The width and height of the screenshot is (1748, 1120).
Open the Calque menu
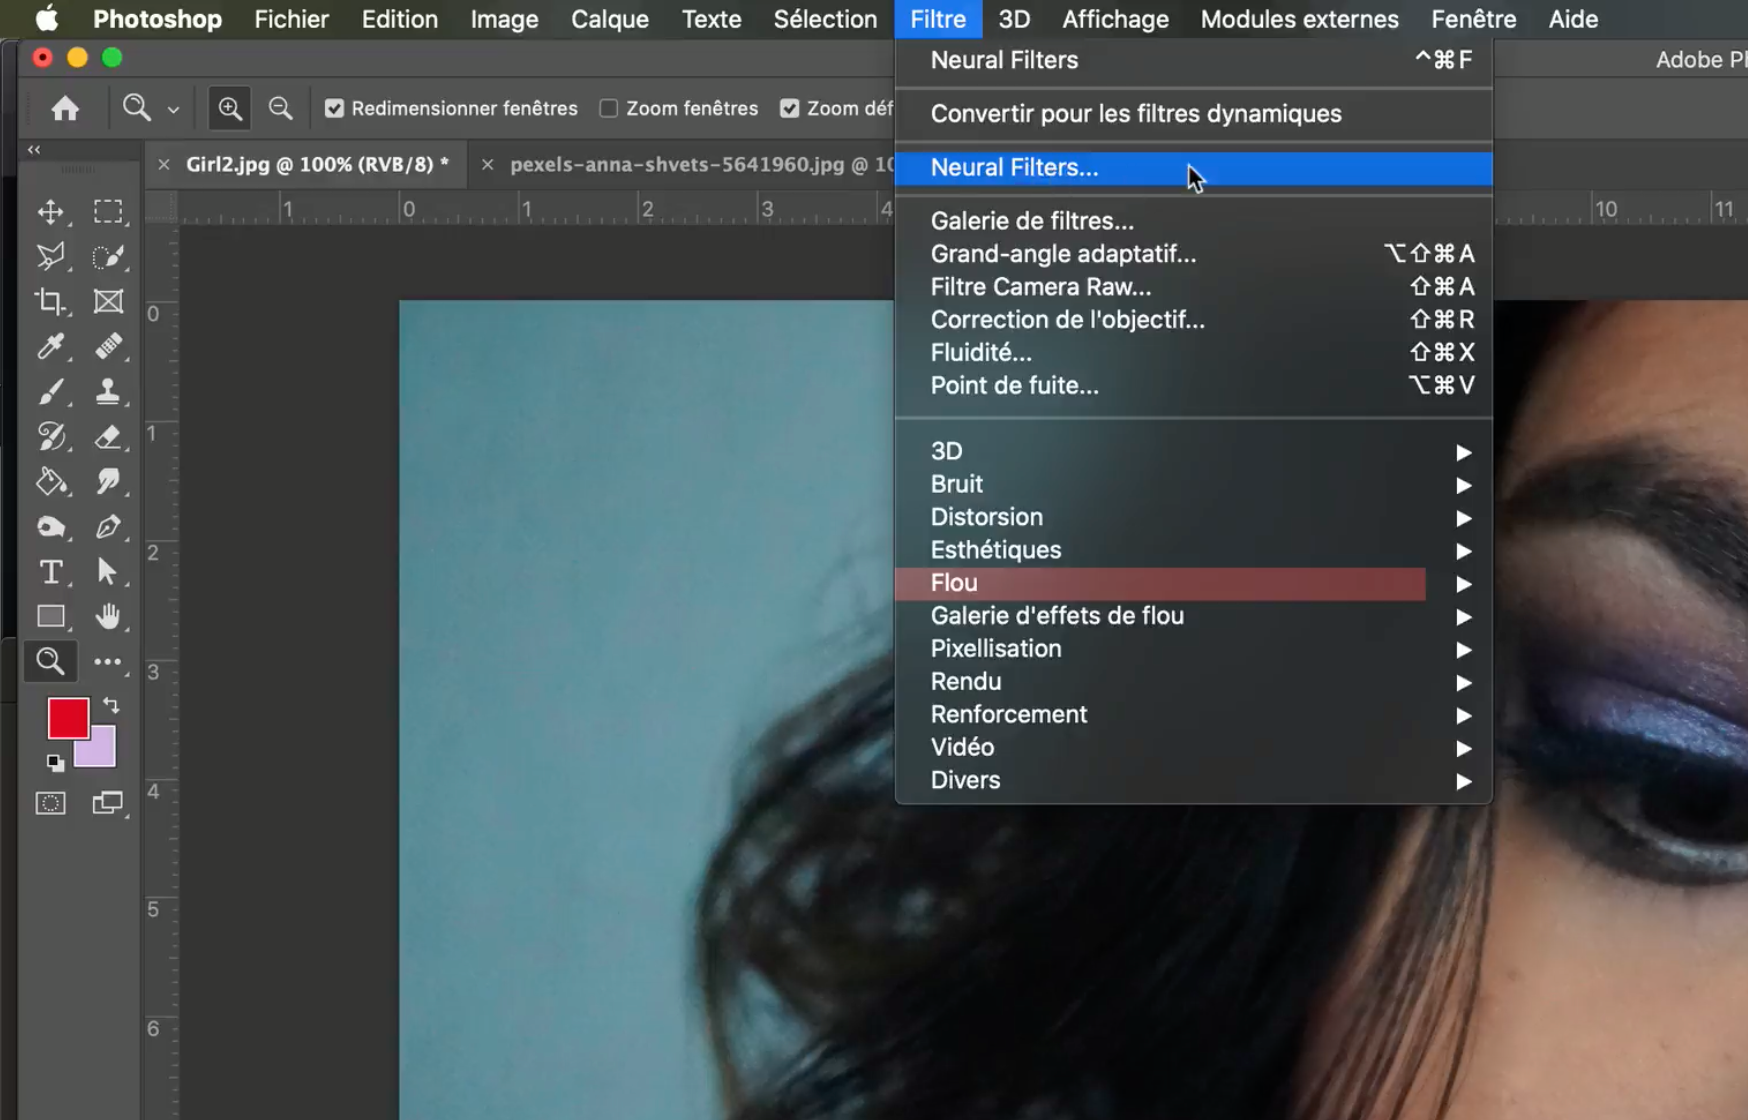click(x=609, y=19)
